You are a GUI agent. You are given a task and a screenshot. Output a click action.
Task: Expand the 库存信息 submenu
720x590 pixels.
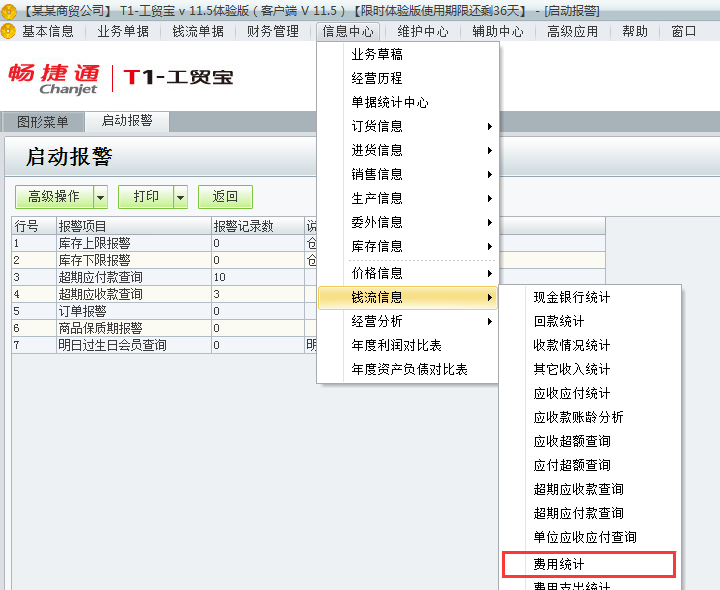click(408, 247)
